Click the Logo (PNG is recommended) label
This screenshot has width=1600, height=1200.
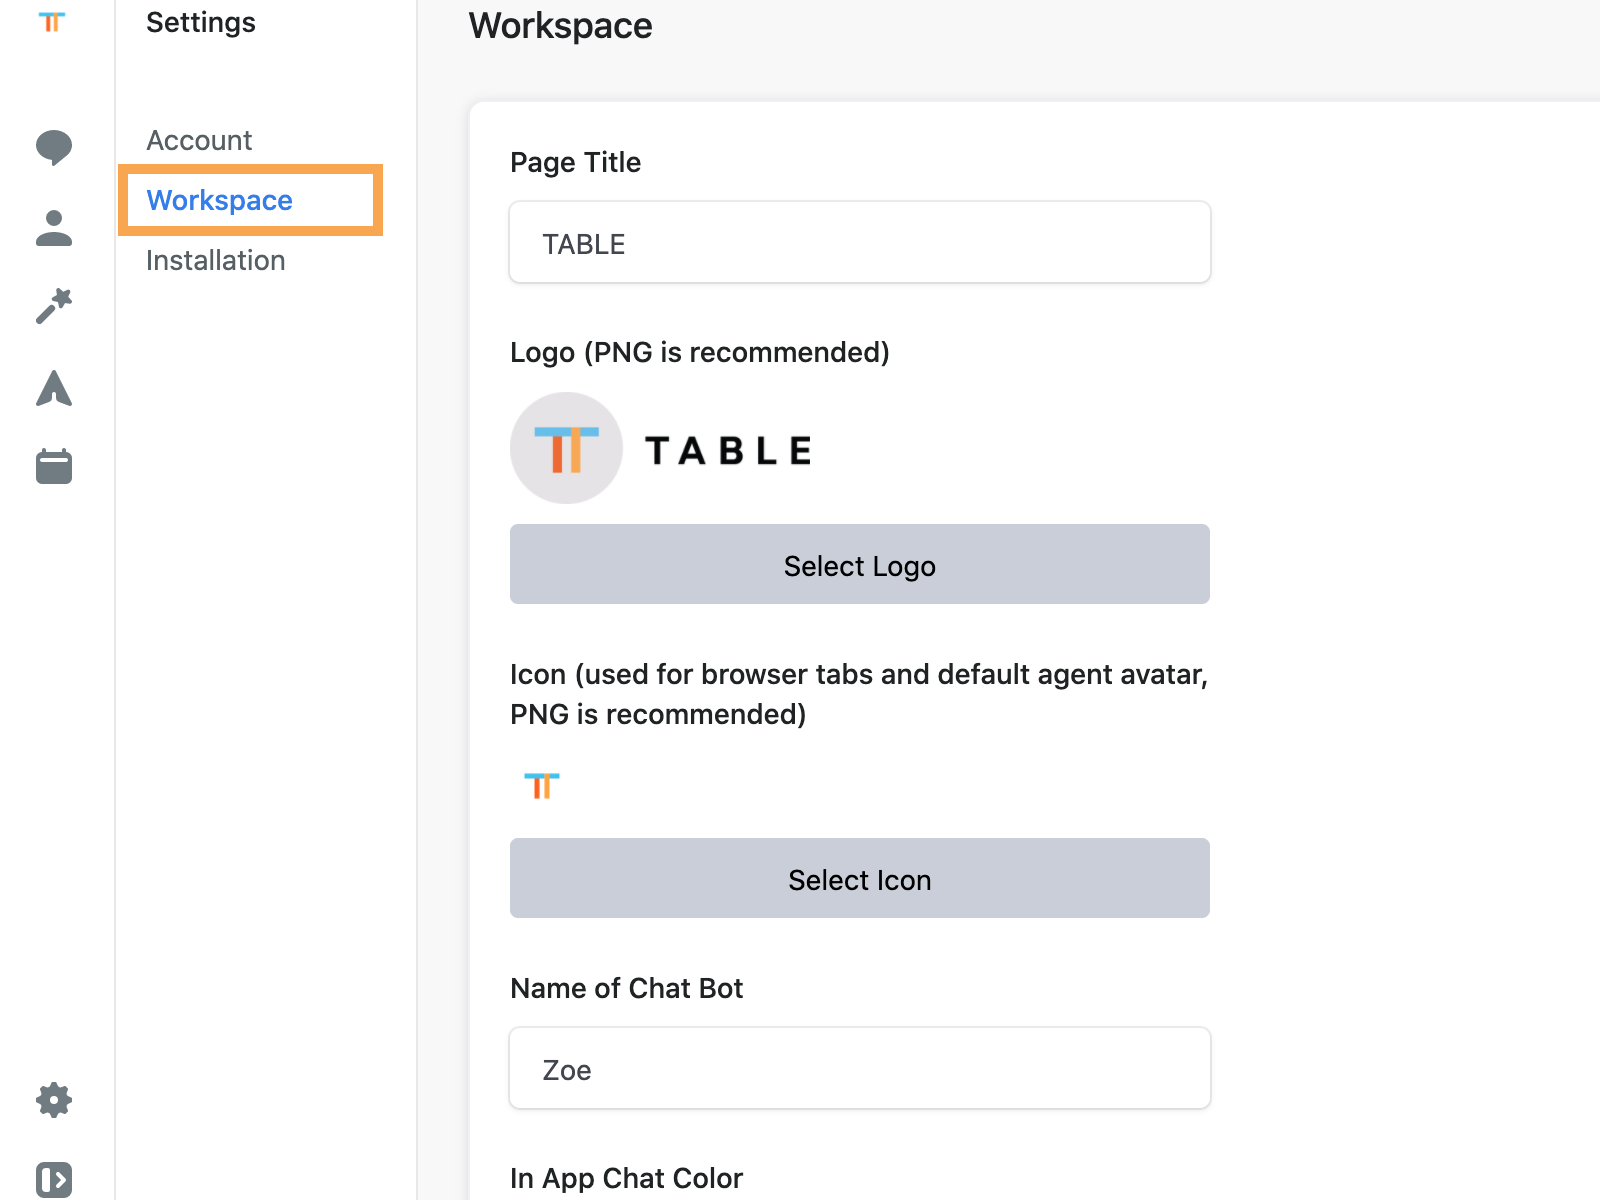(700, 352)
